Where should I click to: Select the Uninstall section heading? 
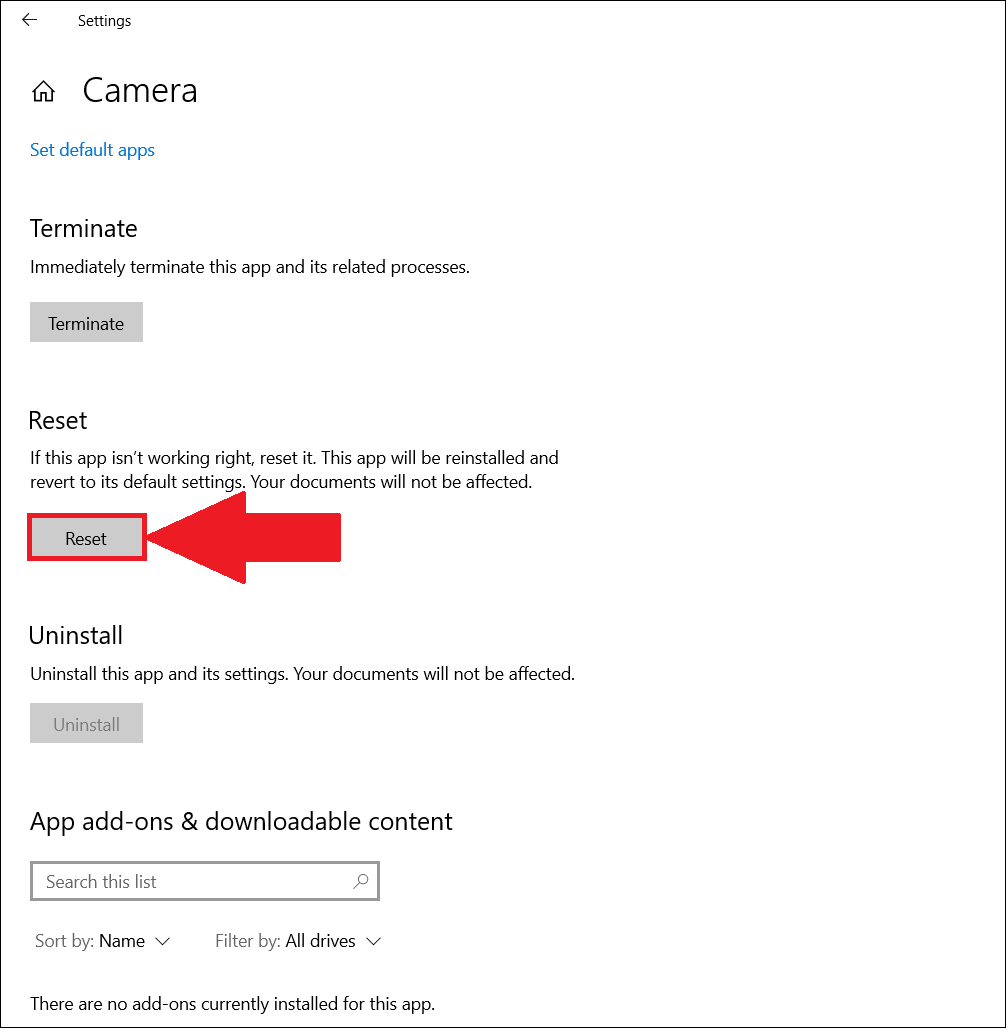pyautogui.click(x=75, y=635)
